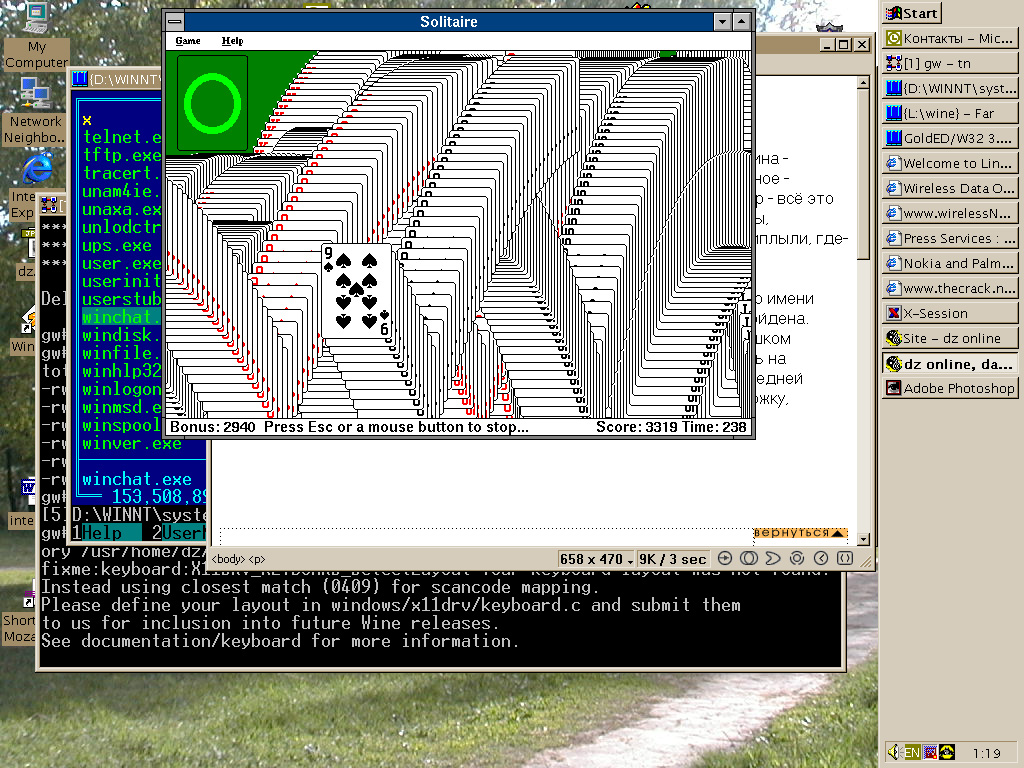Viewport: 1024px width, 768px height.
Task: Switch to GoldED/W32 taskbar button
Action: (x=950, y=138)
